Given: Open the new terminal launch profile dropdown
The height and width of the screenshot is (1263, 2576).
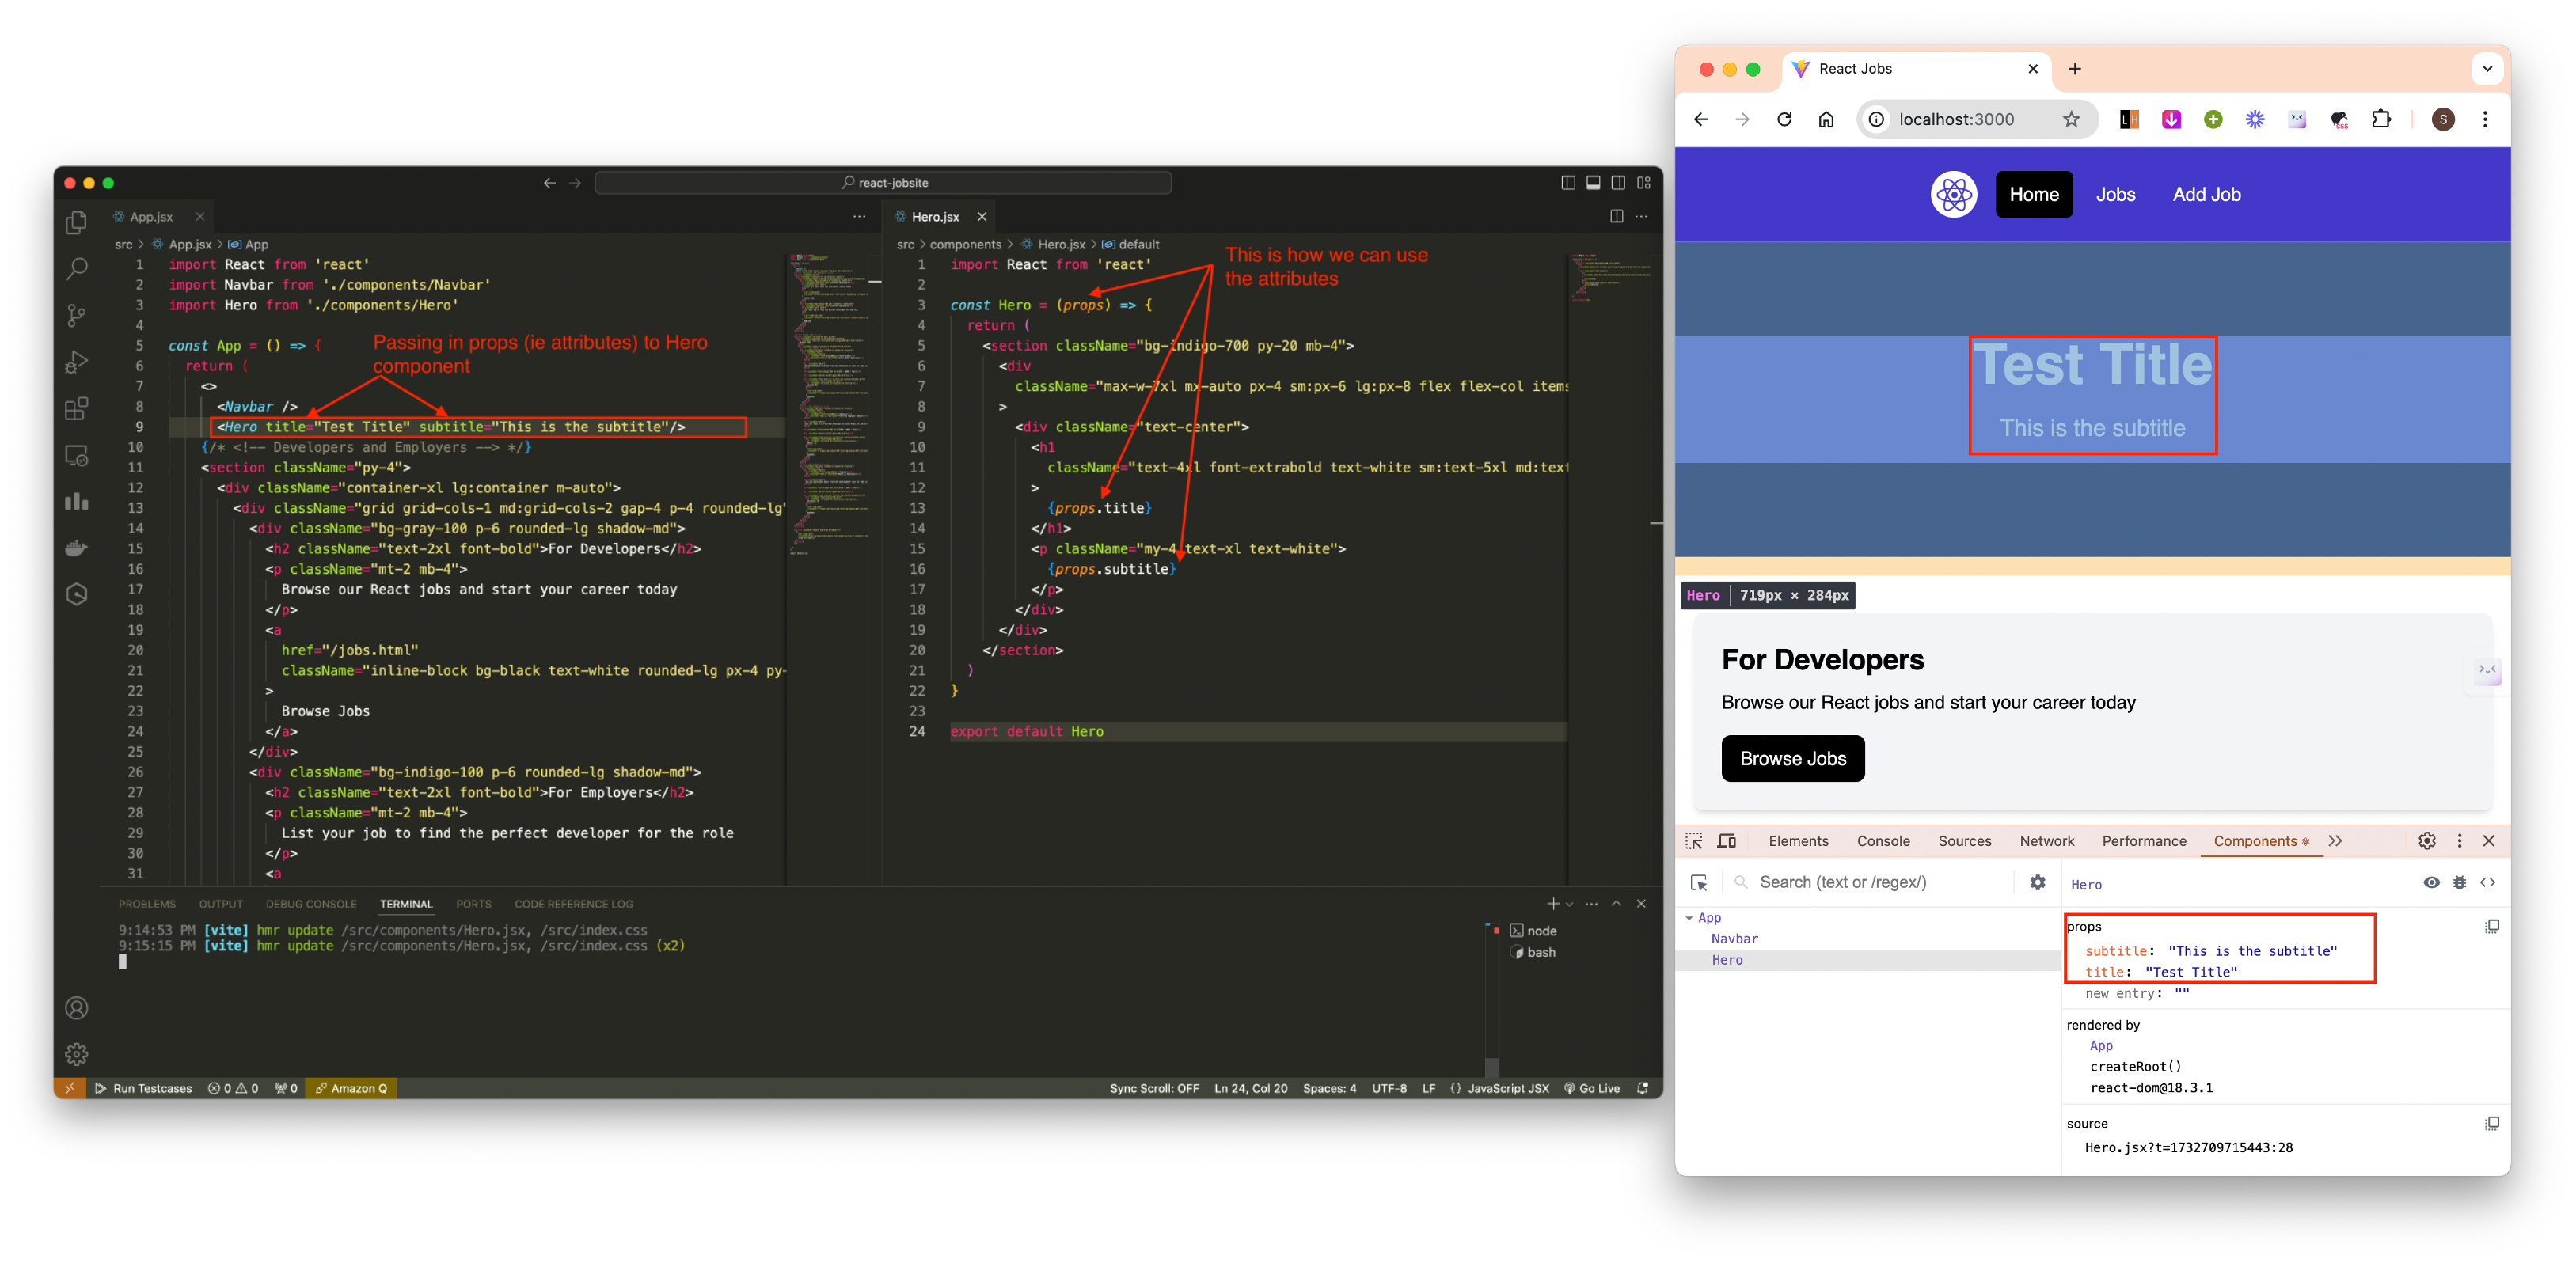Looking at the screenshot, I should (x=1570, y=904).
